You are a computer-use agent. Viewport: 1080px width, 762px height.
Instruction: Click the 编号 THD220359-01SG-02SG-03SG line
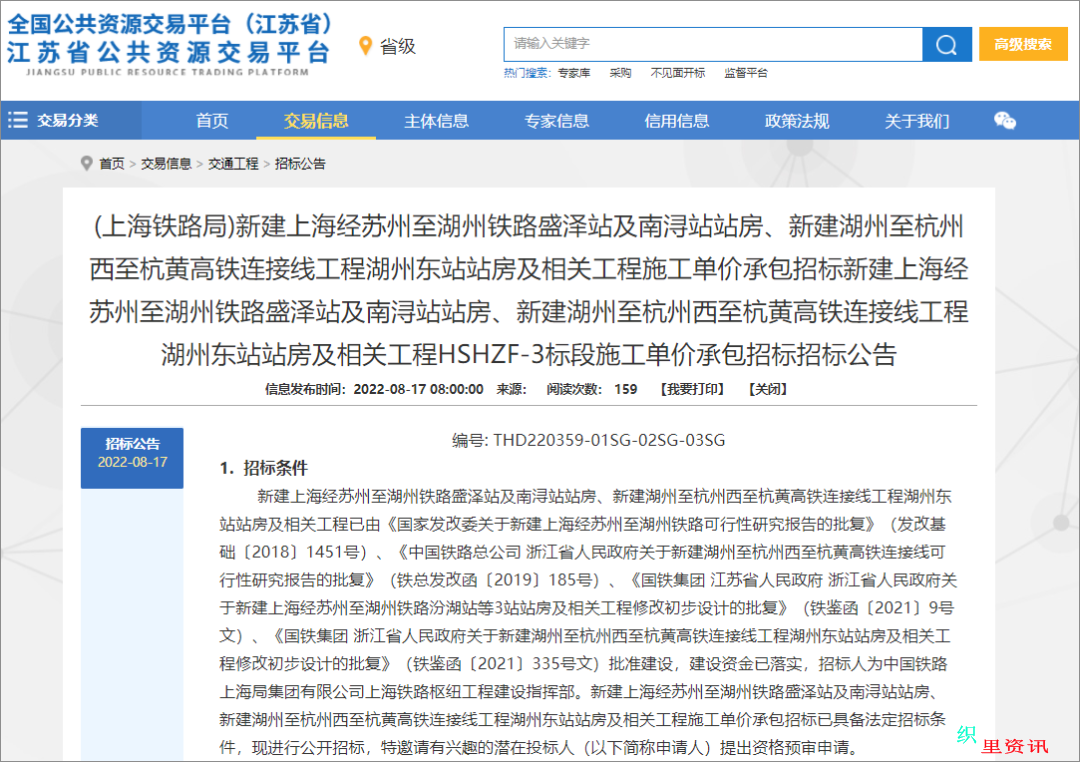click(588, 440)
